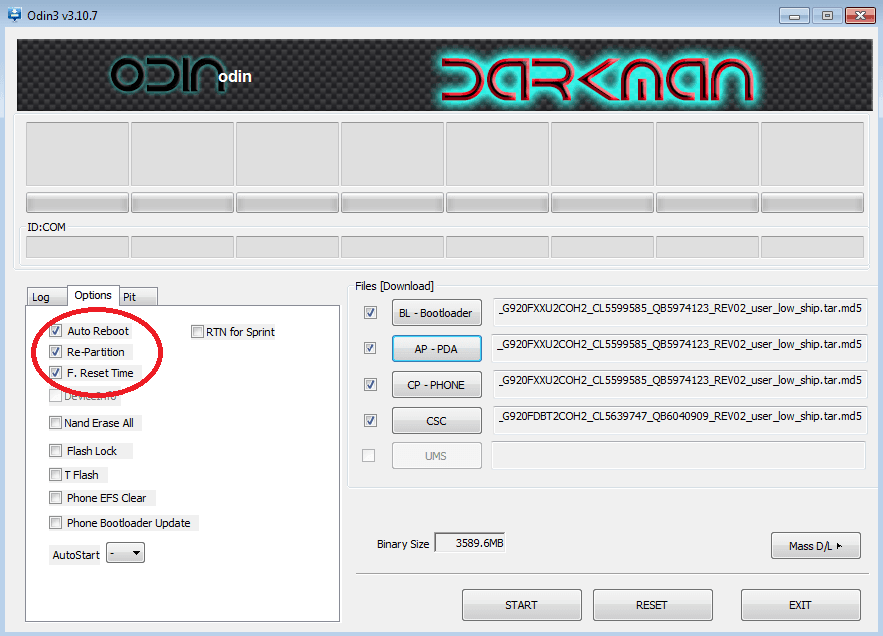
Task: Check Phone EFS Clear option
Action: pos(55,497)
